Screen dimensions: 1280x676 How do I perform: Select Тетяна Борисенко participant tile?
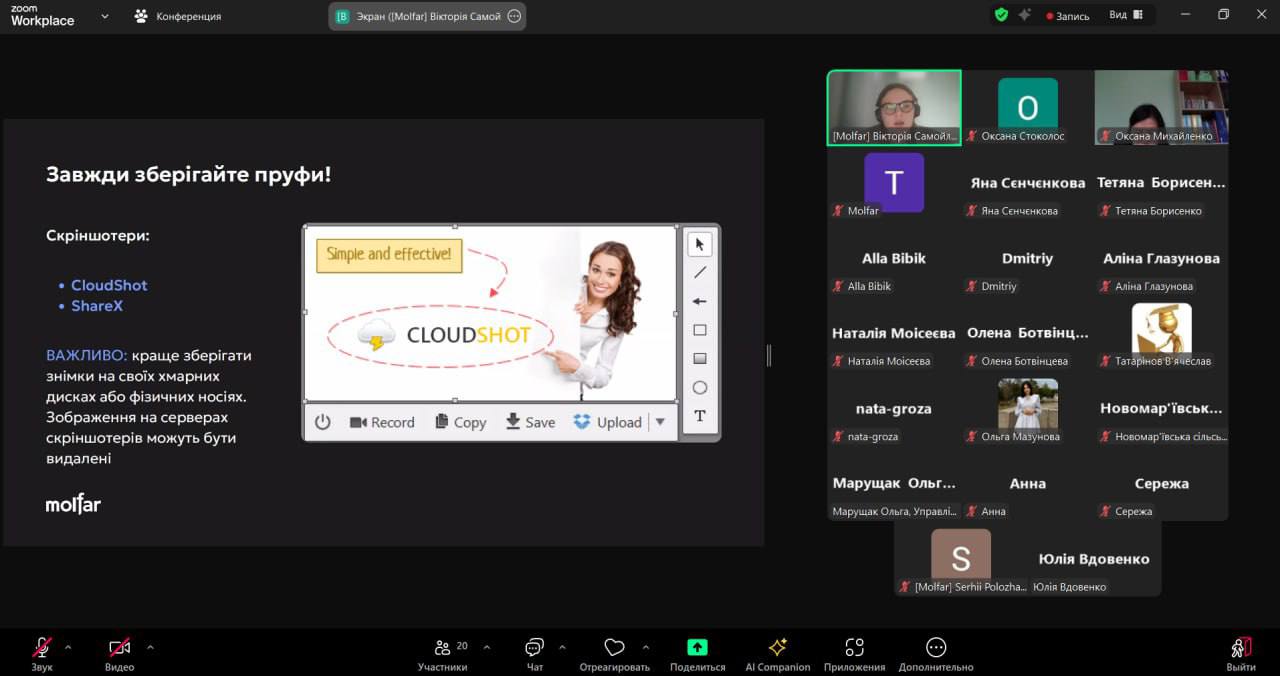[1161, 183]
